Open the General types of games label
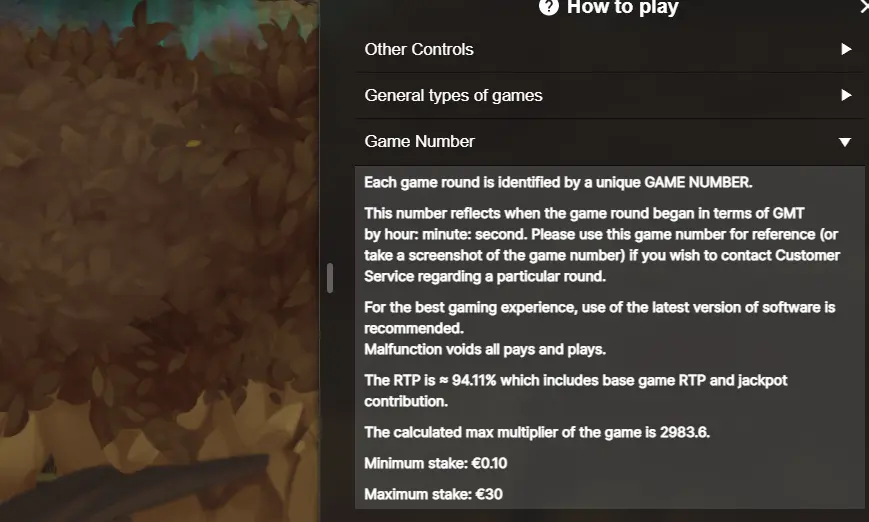This screenshot has width=869, height=522. [x=453, y=95]
